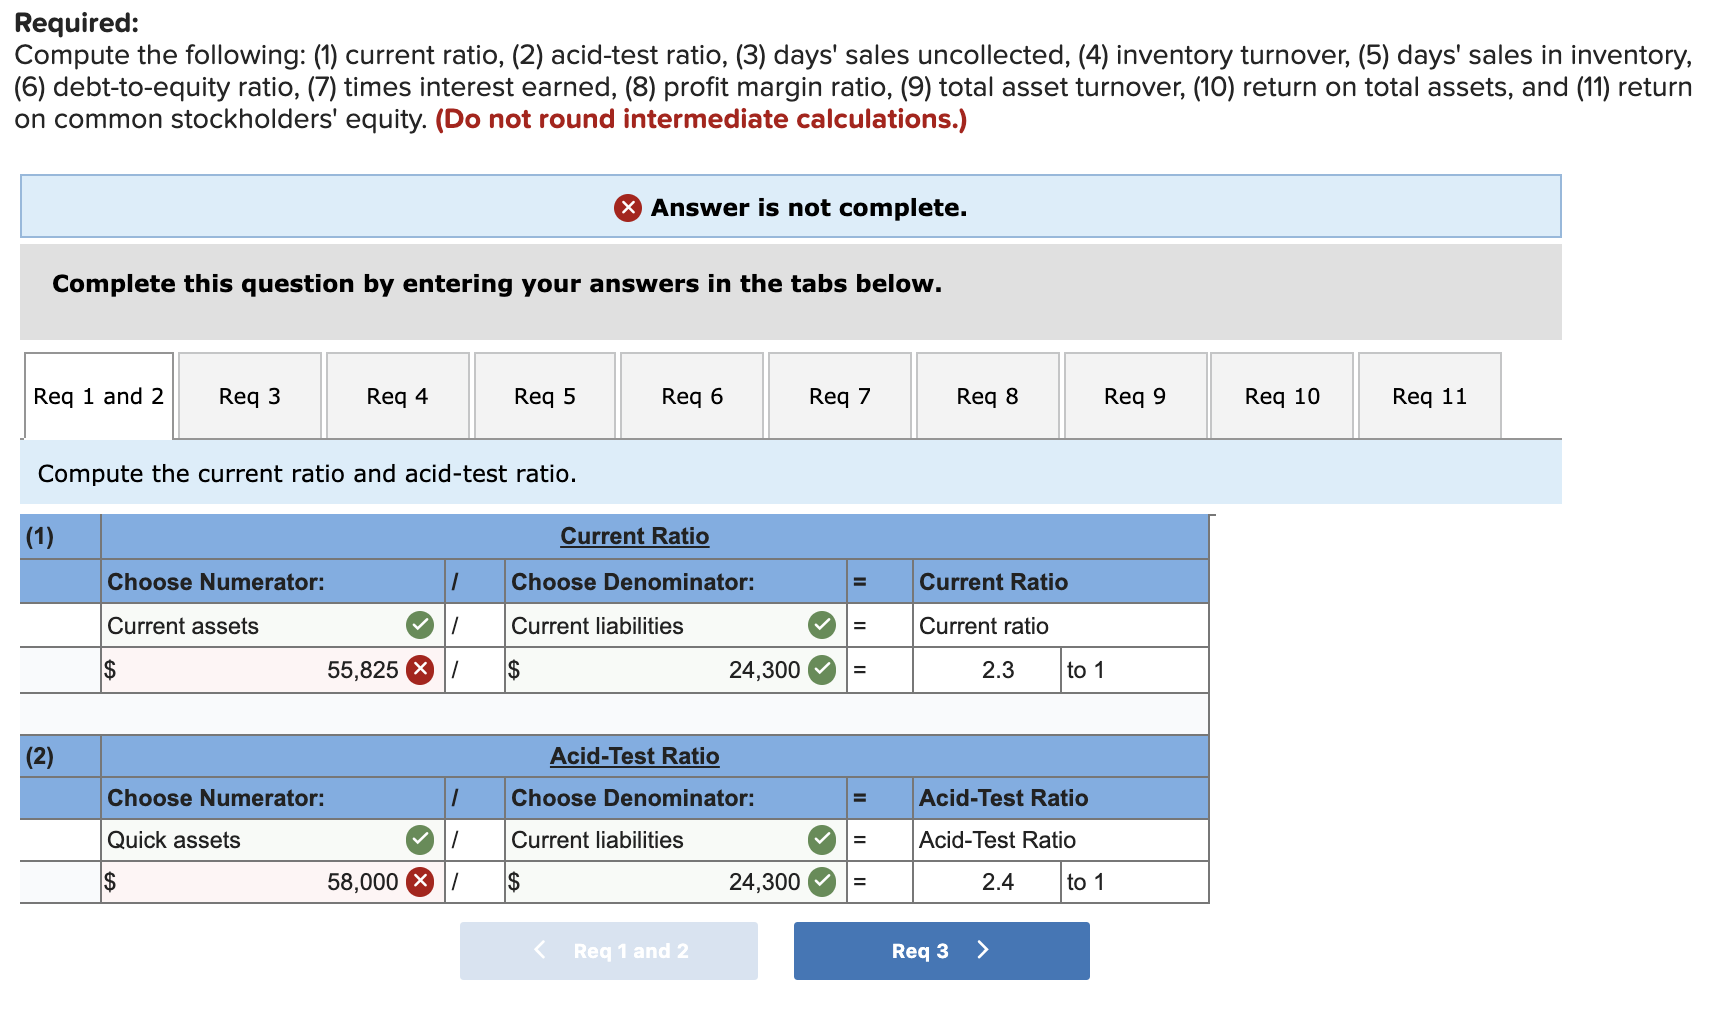
Task: Switch to the Req 11 tab
Action: click(x=1429, y=395)
